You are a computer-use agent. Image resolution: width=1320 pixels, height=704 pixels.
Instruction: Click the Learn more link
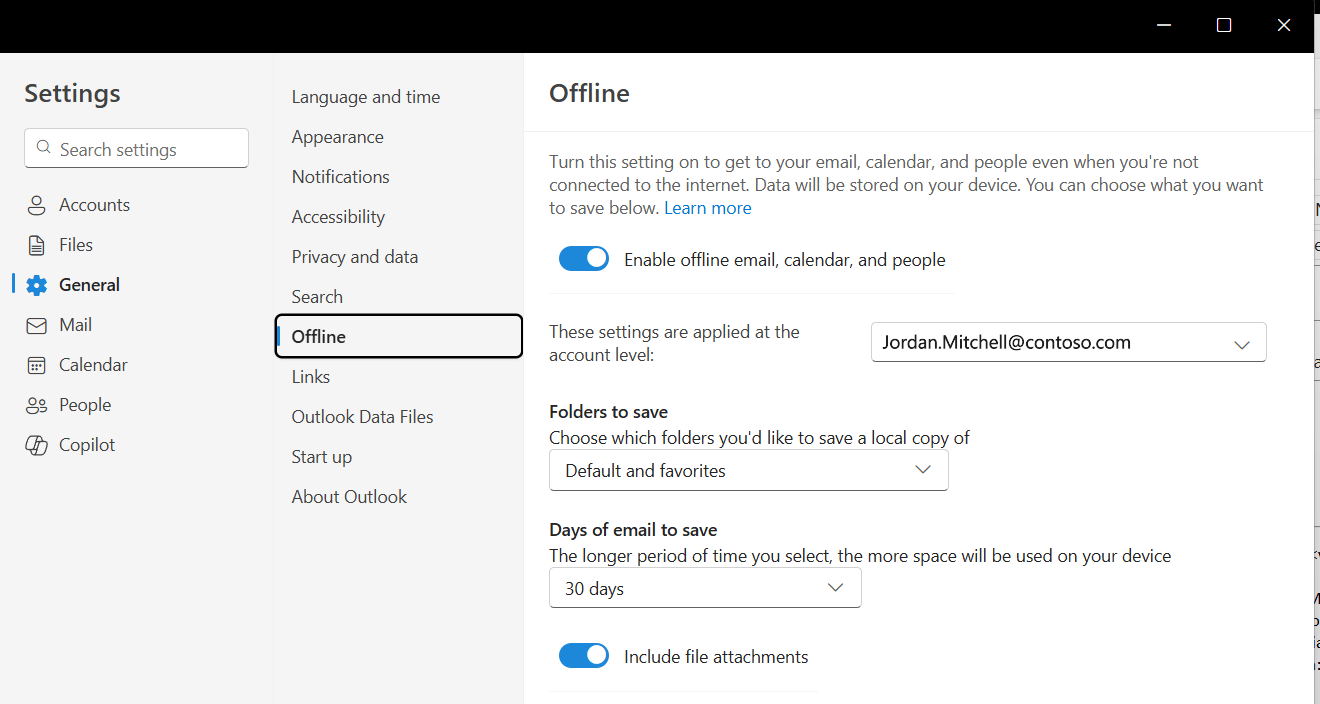tap(707, 207)
